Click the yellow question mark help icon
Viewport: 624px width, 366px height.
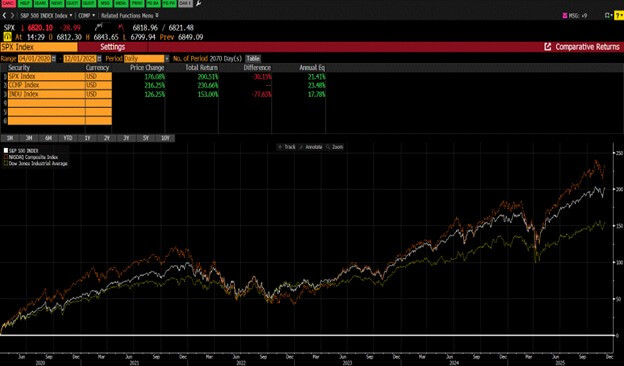pos(619,16)
